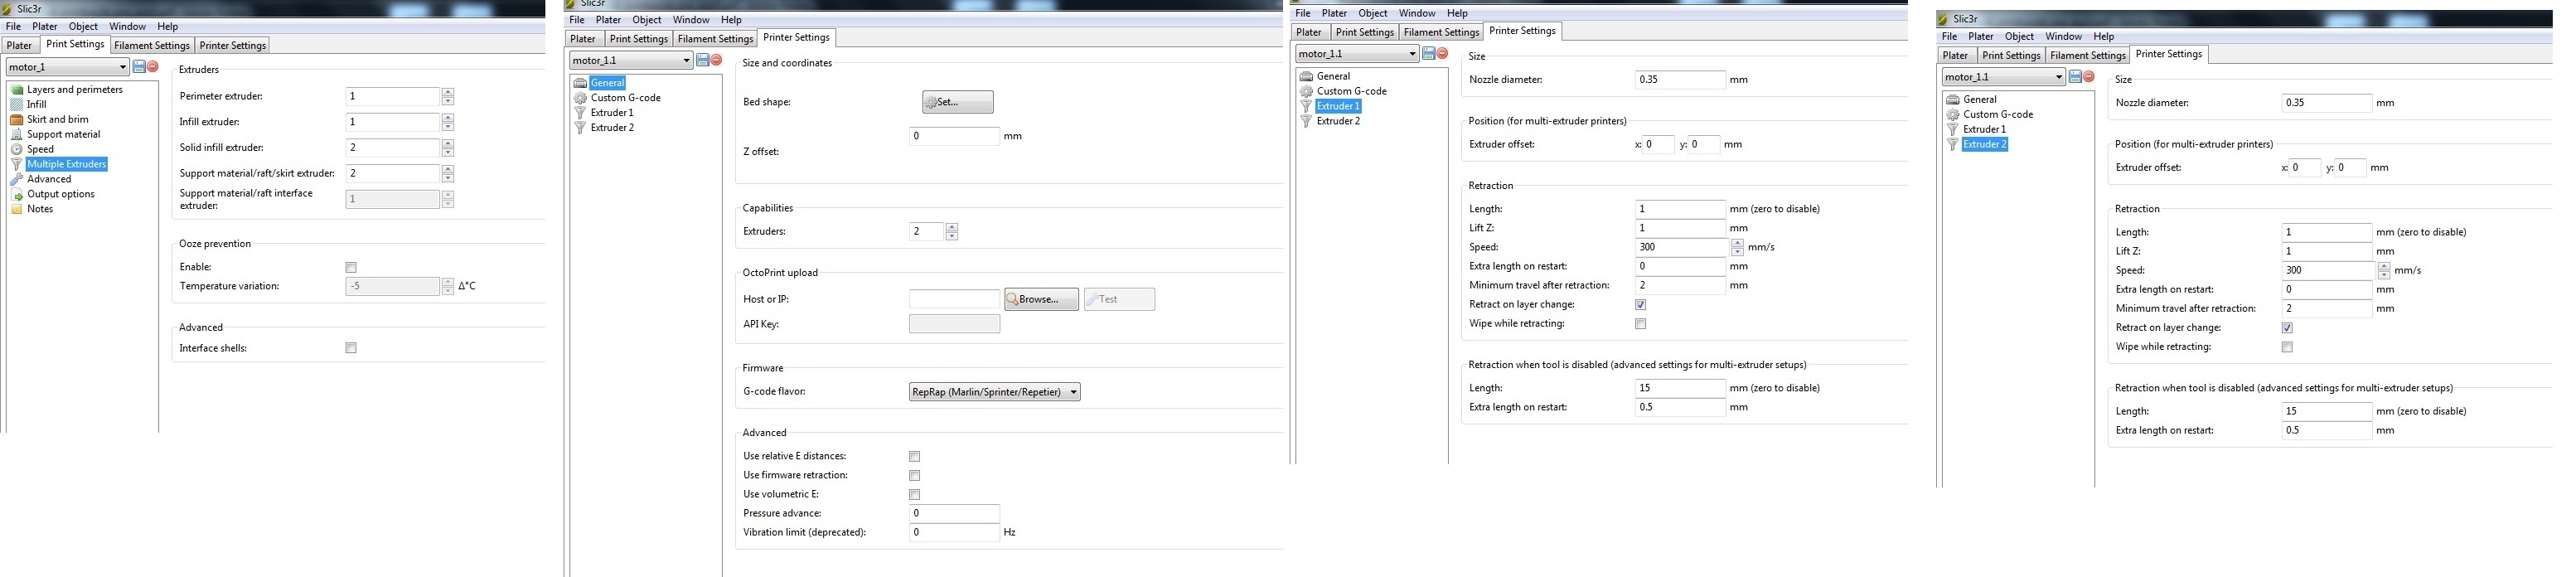Click the red delete preset icon beside motor_1
The image size is (2576, 577).
click(x=153, y=67)
